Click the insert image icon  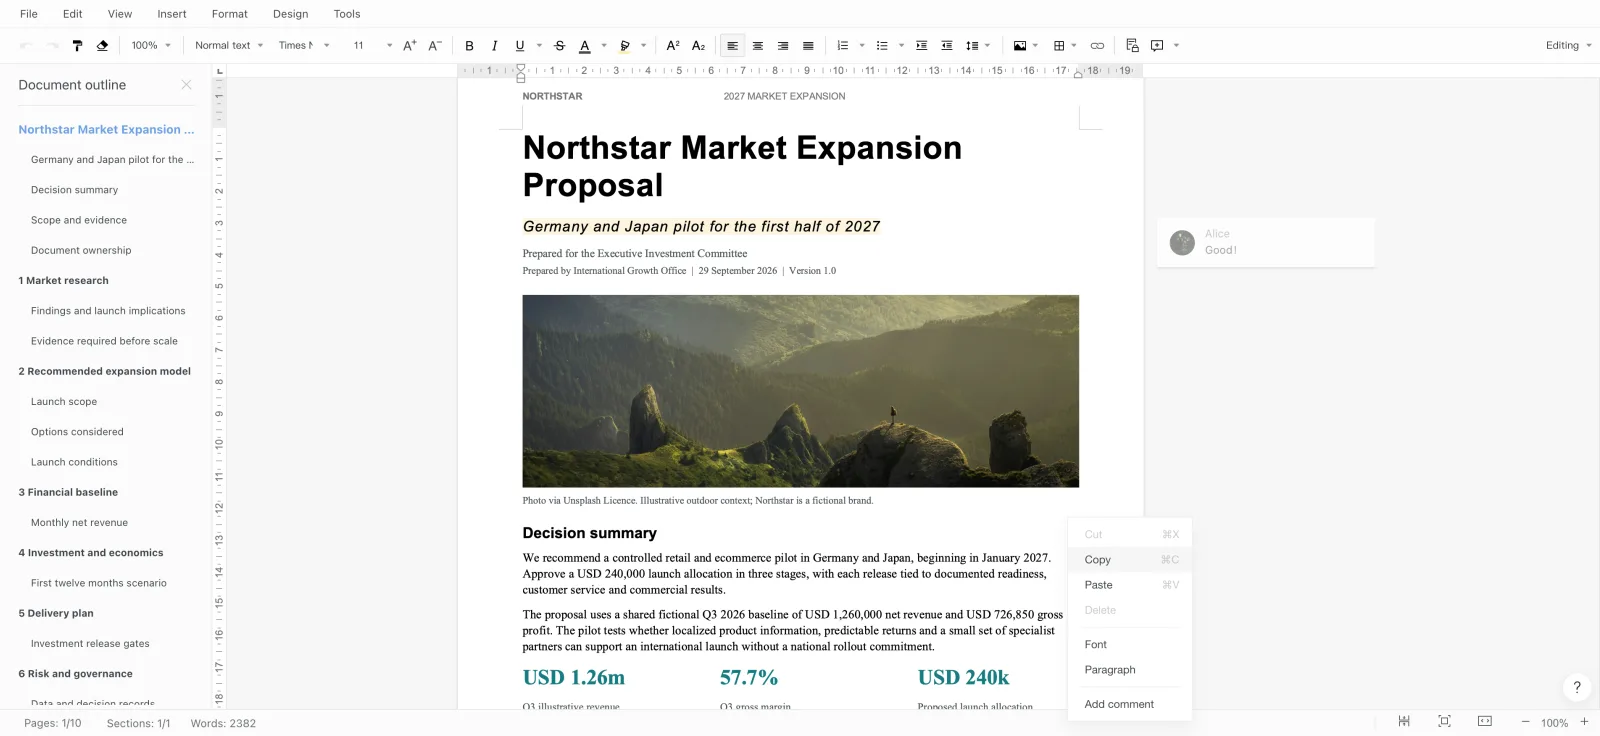(1019, 45)
